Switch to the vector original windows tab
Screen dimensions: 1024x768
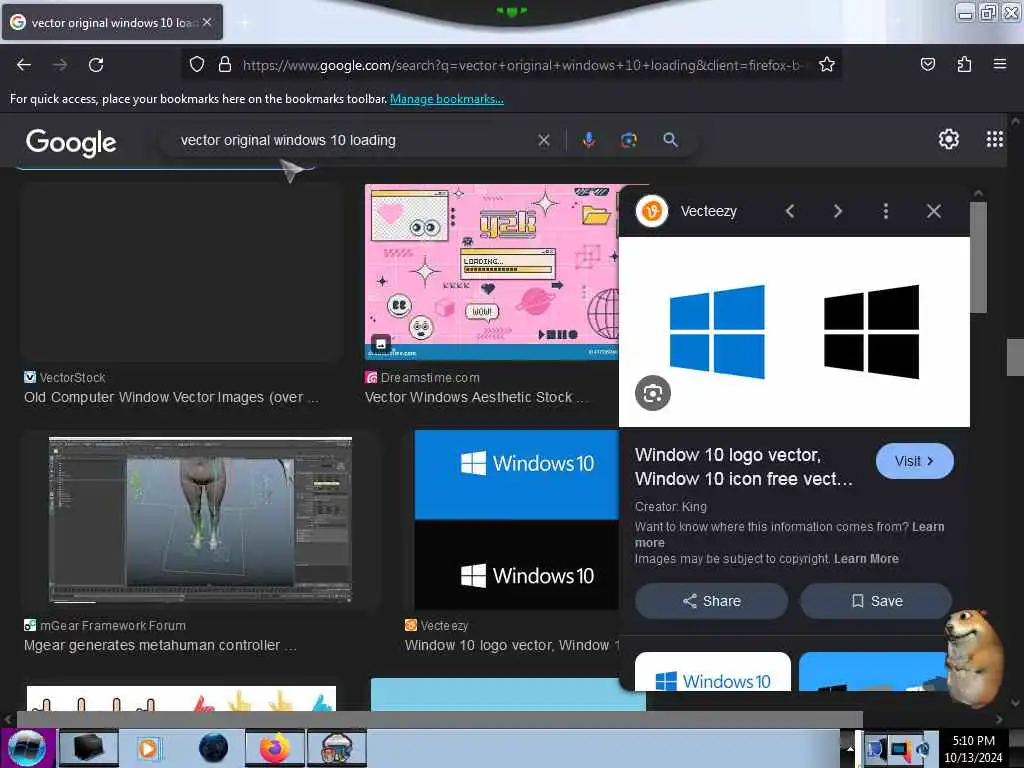(x=112, y=22)
